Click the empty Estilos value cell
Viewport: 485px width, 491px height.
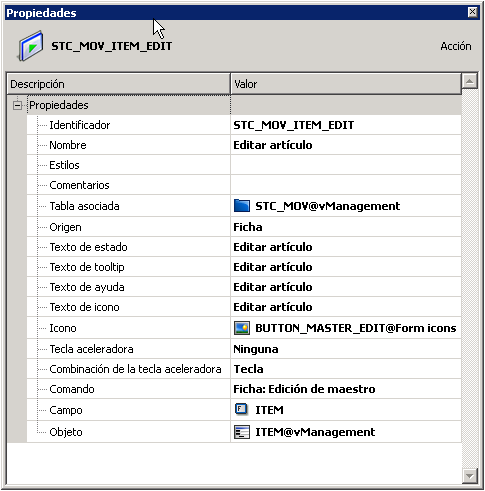(x=346, y=165)
